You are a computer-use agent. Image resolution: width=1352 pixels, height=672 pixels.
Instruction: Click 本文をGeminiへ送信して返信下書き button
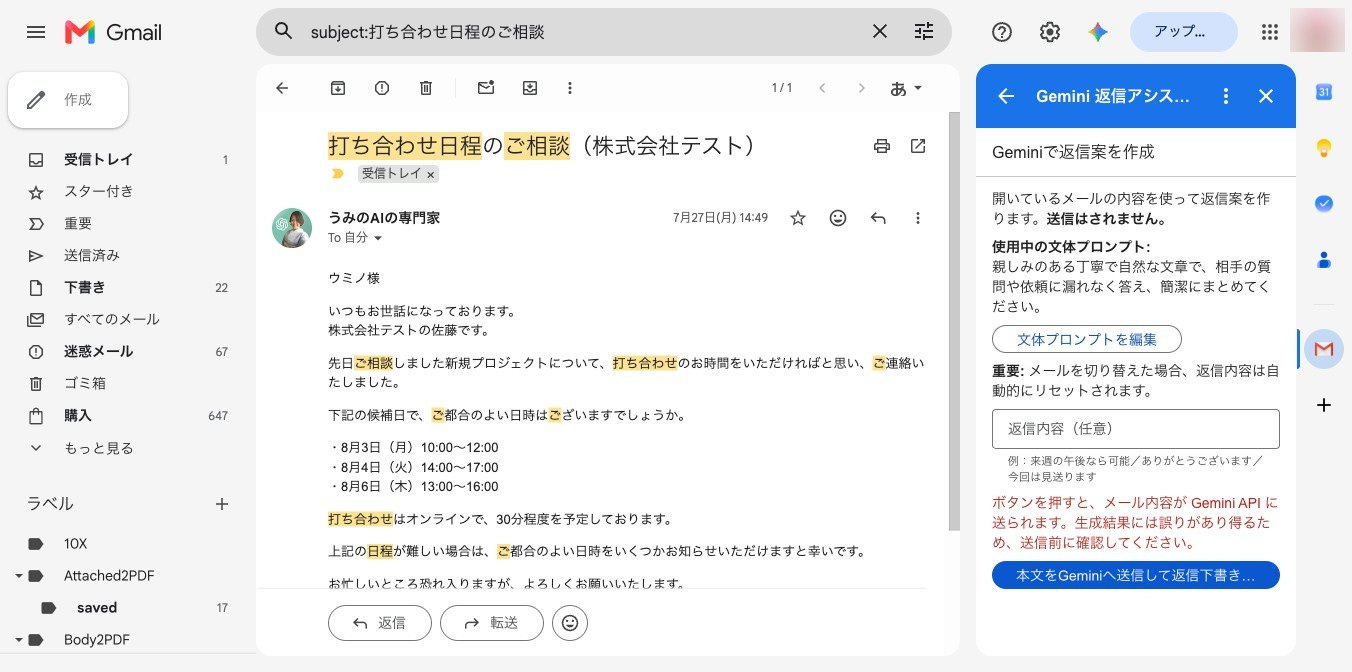click(1136, 575)
